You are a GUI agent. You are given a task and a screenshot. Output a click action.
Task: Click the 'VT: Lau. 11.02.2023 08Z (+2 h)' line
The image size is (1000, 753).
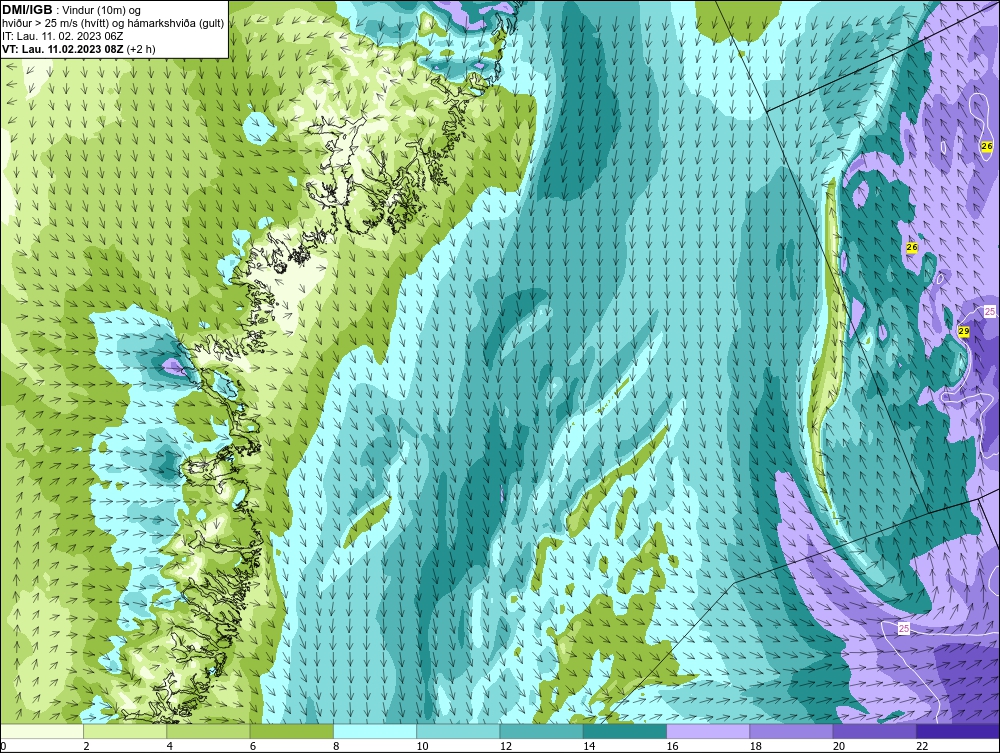tap(79, 48)
